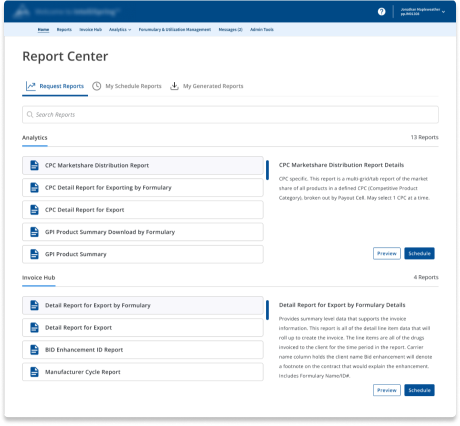
Task: Open Formulary & Utilization Management menu
Action: click(175, 30)
